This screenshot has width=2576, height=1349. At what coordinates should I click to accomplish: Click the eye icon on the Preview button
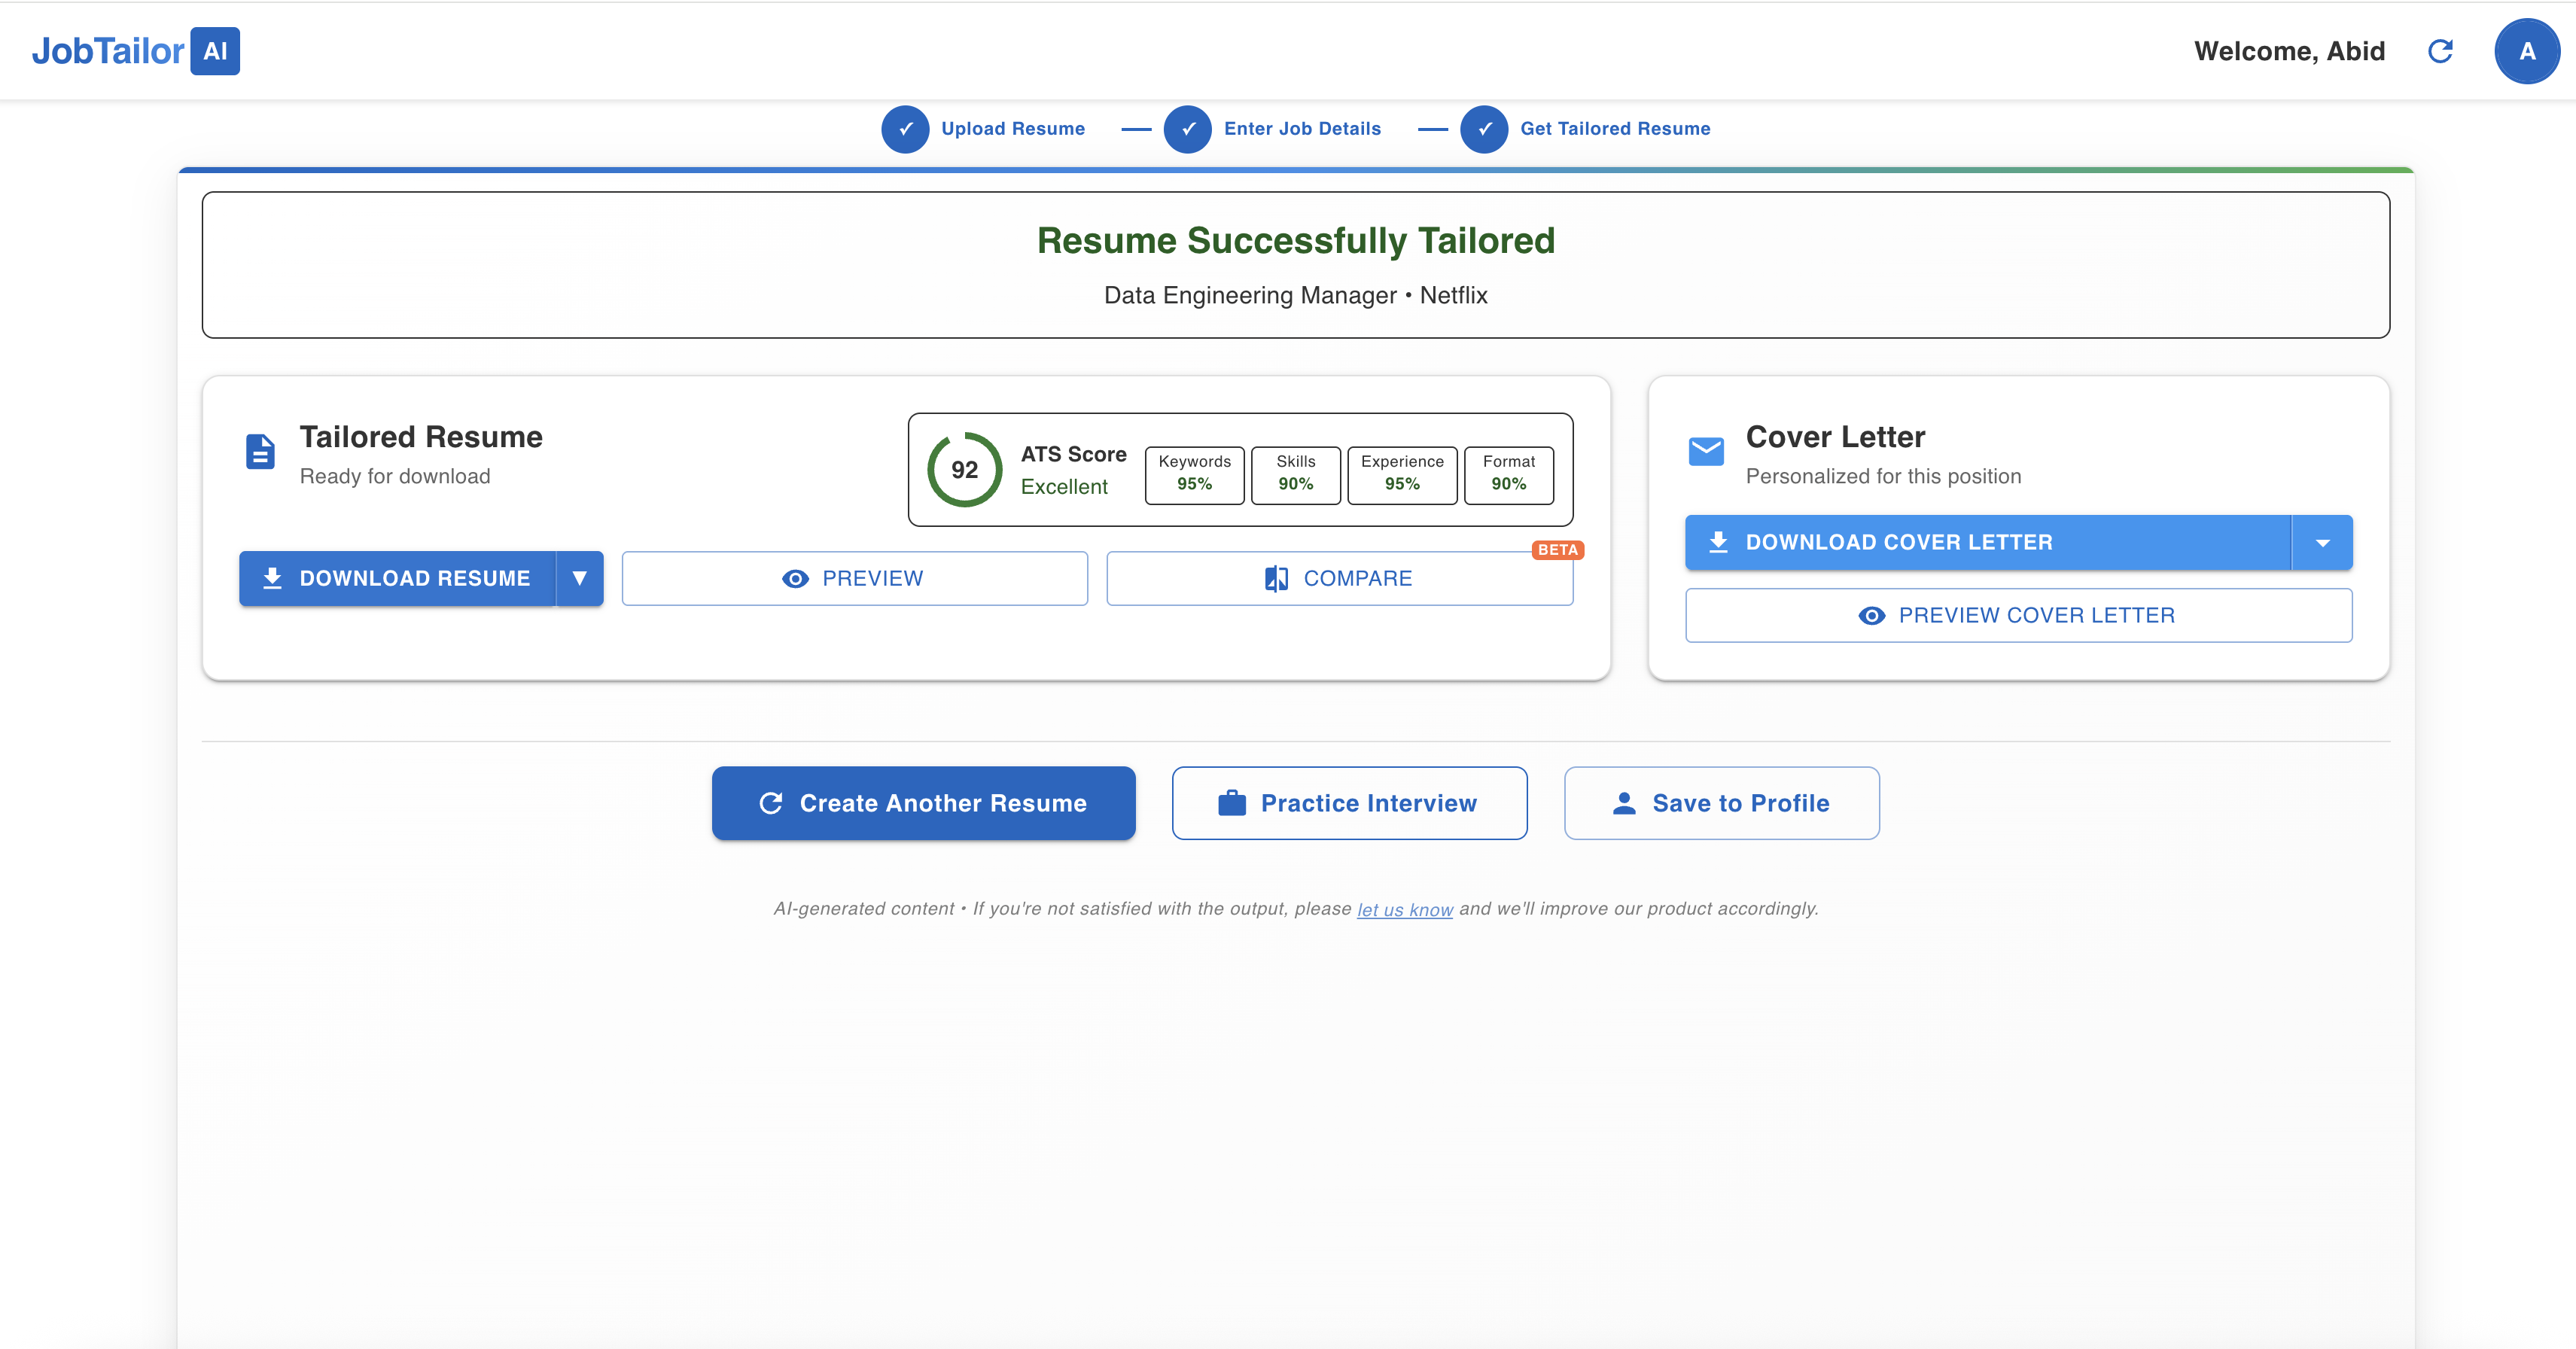pyautogui.click(x=795, y=578)
